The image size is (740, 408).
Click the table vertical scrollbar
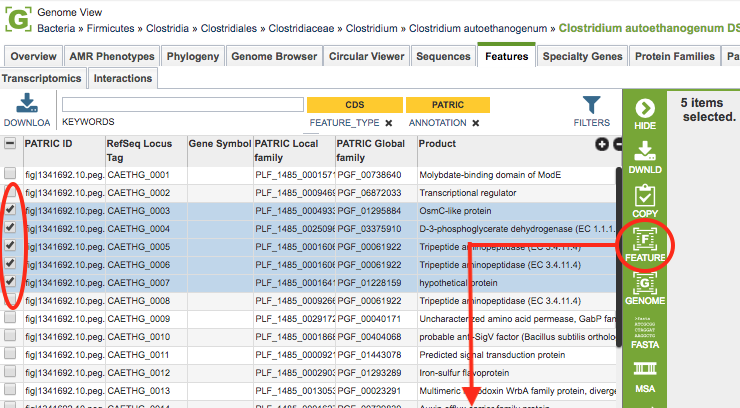619,257
